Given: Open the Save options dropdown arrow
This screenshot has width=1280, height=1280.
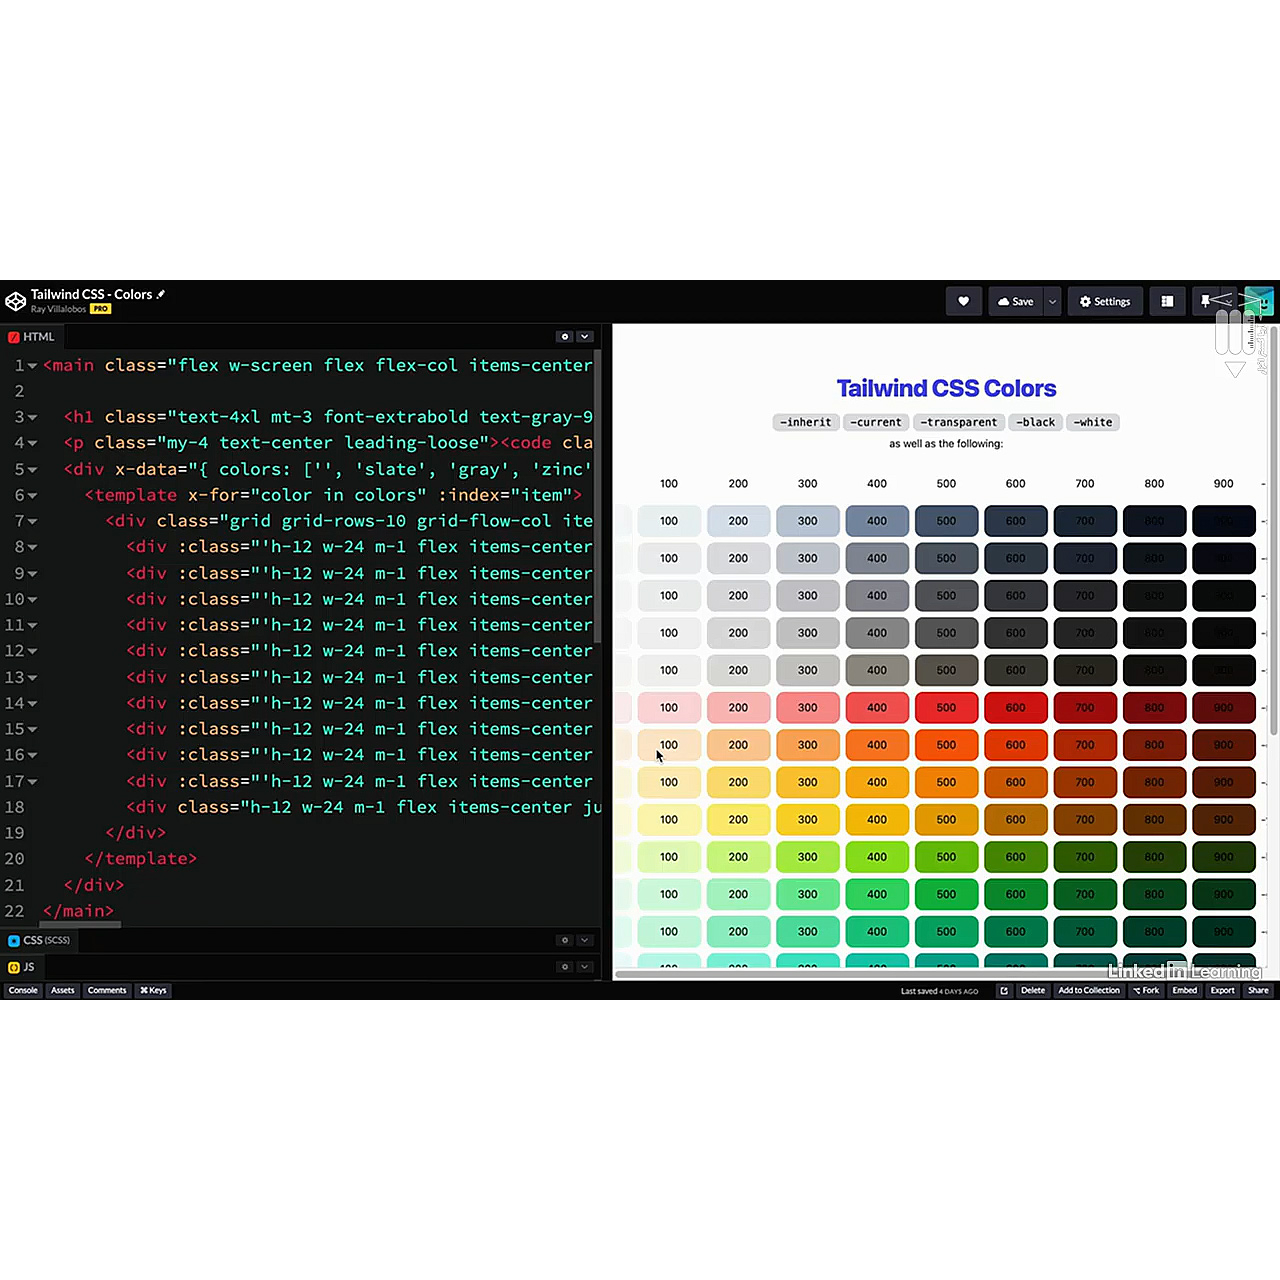Looking at the screenshot, I should click(1052, 301).
